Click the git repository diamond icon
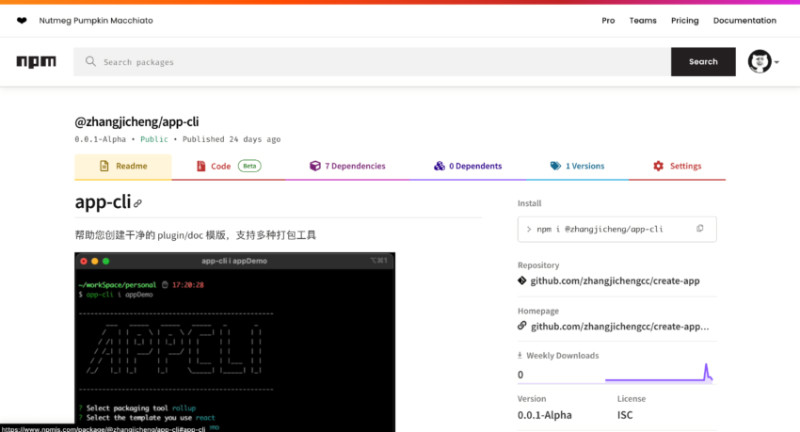Viewport: 800px width, 432px height. coord(522,281)
